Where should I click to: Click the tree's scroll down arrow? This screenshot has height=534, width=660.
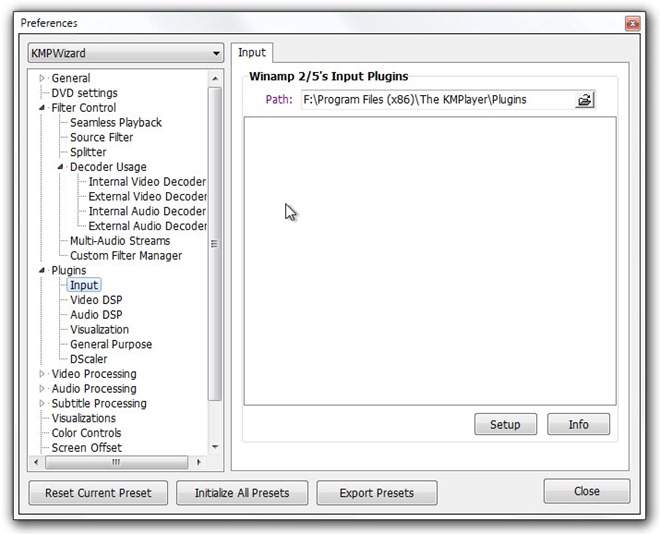point(215,447)
